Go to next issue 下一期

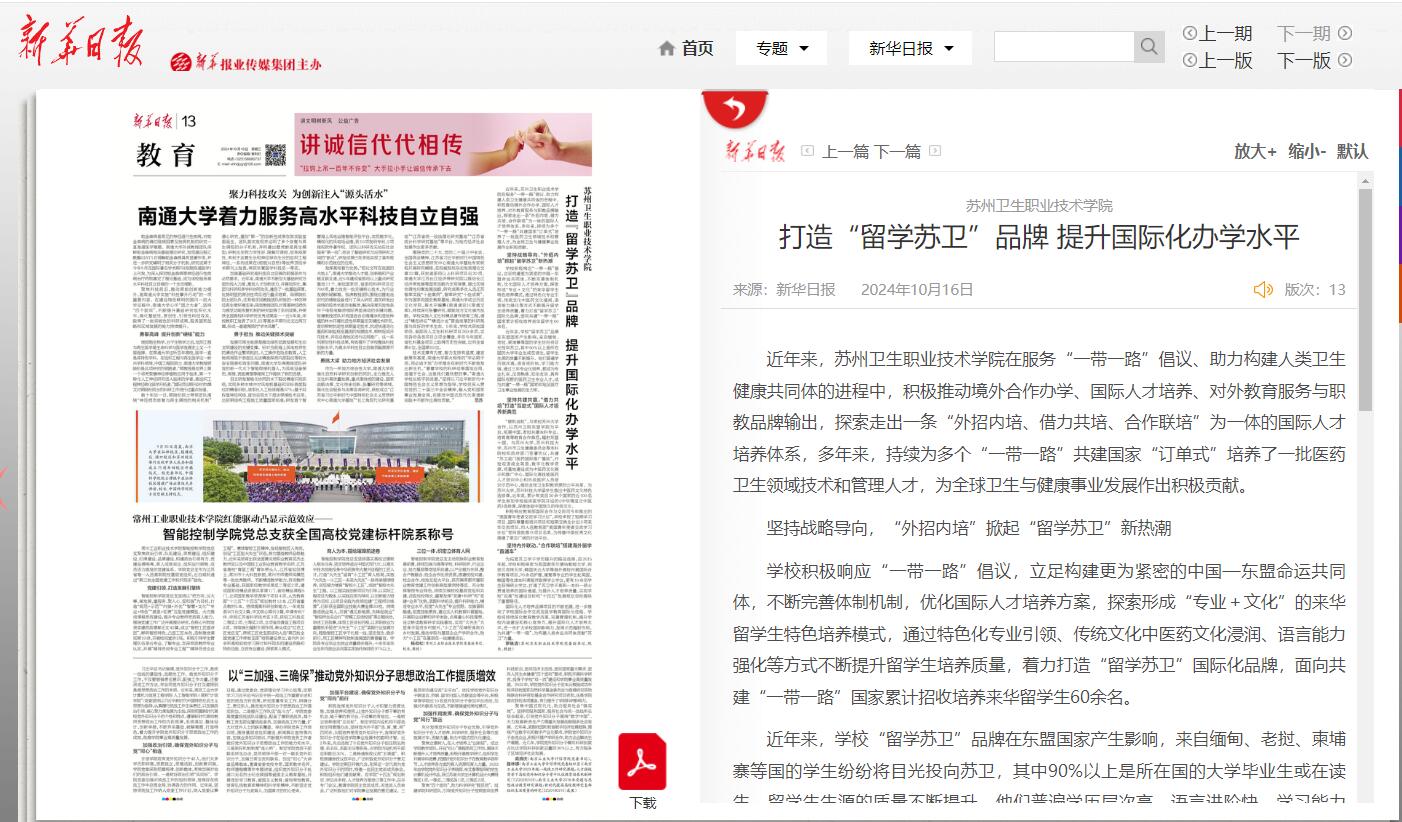(x=1304, y=33)
